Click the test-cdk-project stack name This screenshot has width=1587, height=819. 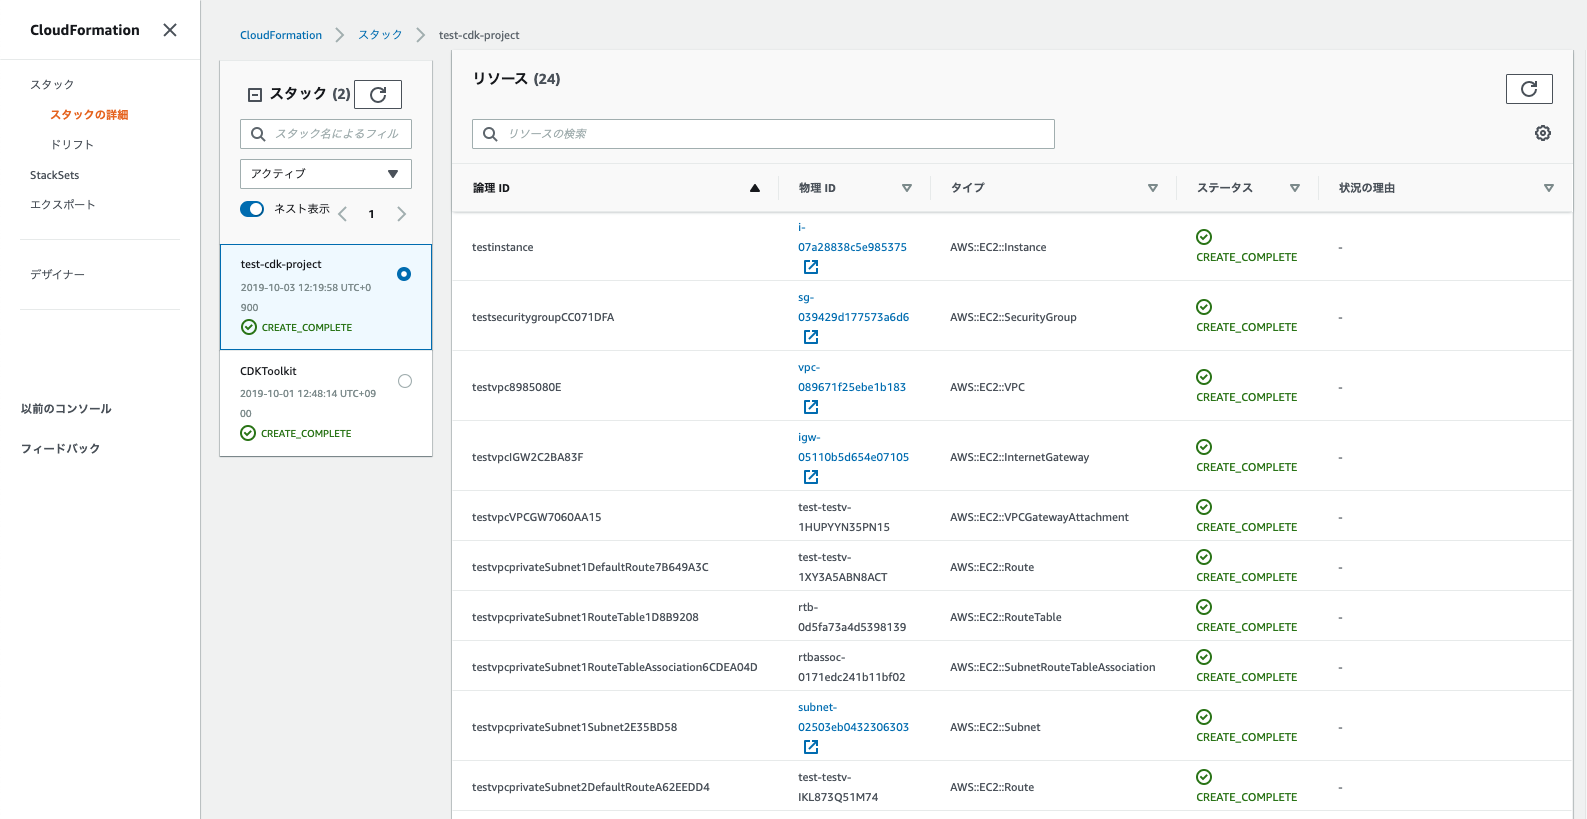click(x=281, y=265)
